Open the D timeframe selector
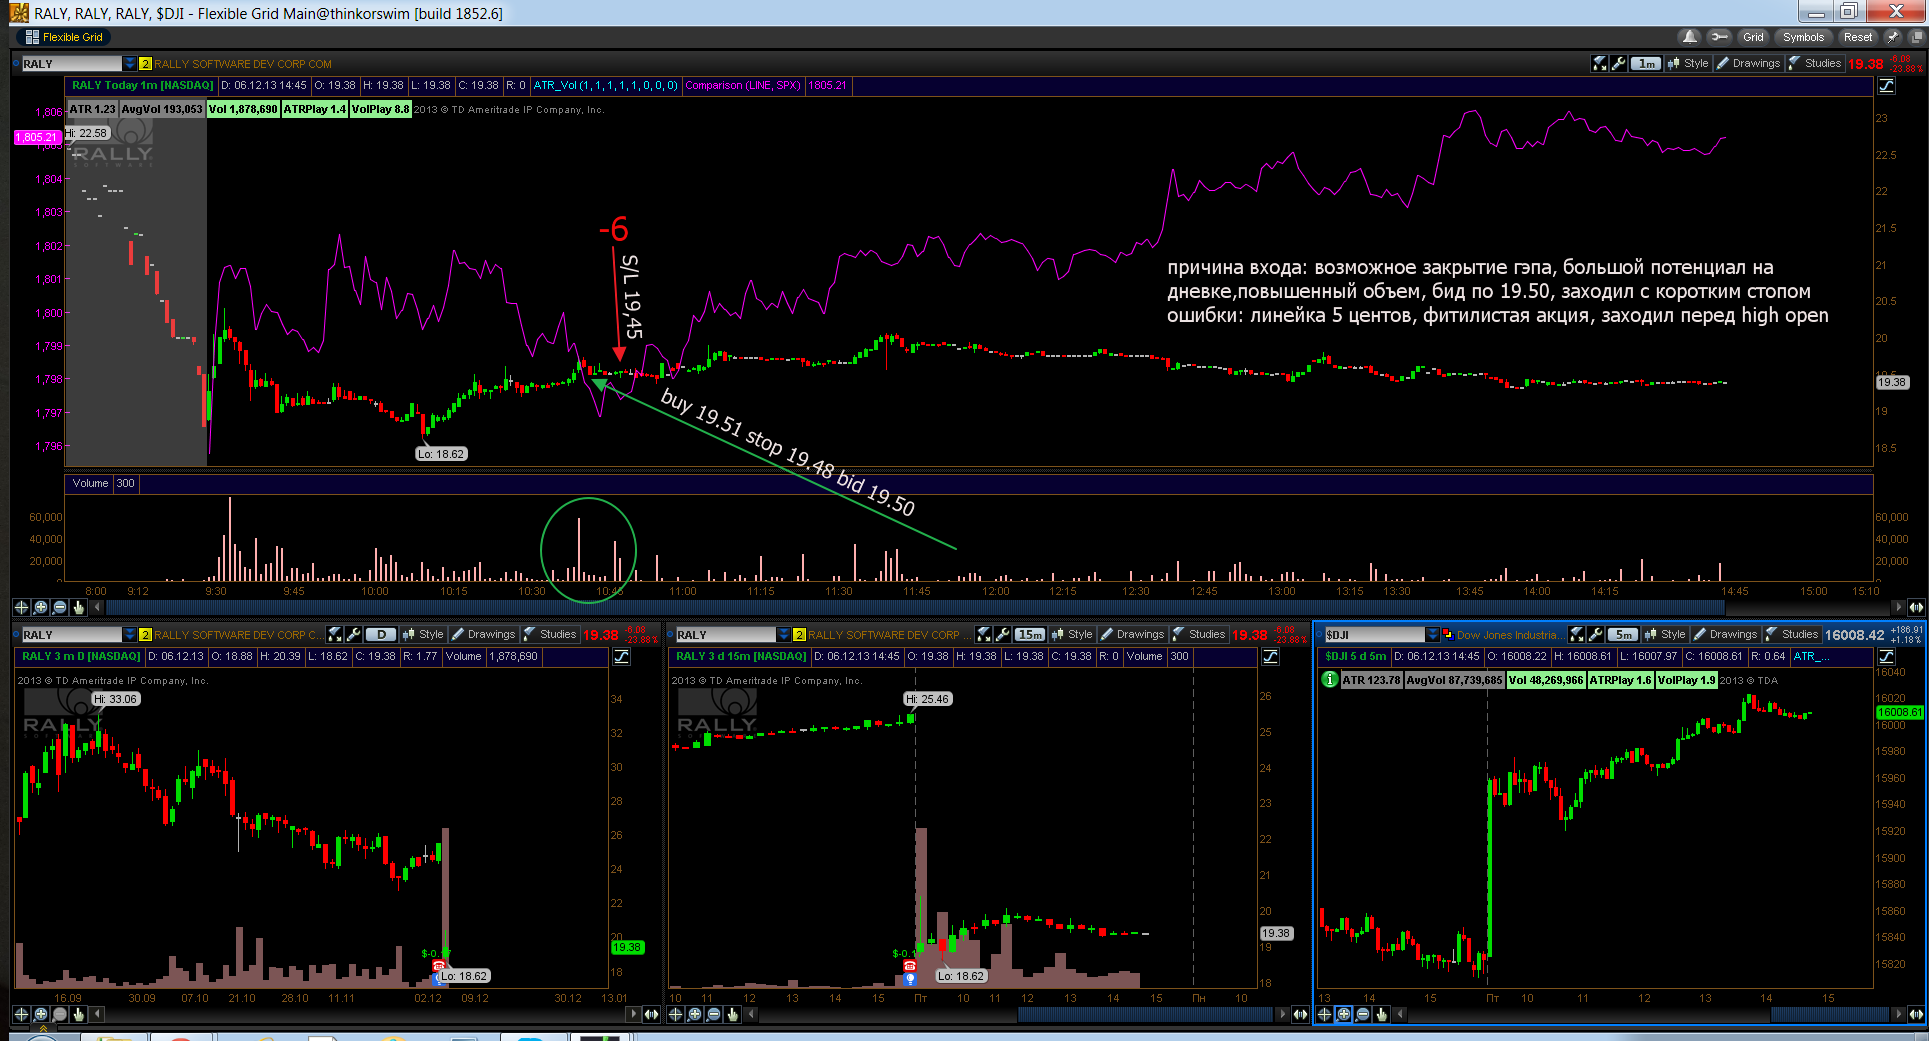 pos(381,634)
